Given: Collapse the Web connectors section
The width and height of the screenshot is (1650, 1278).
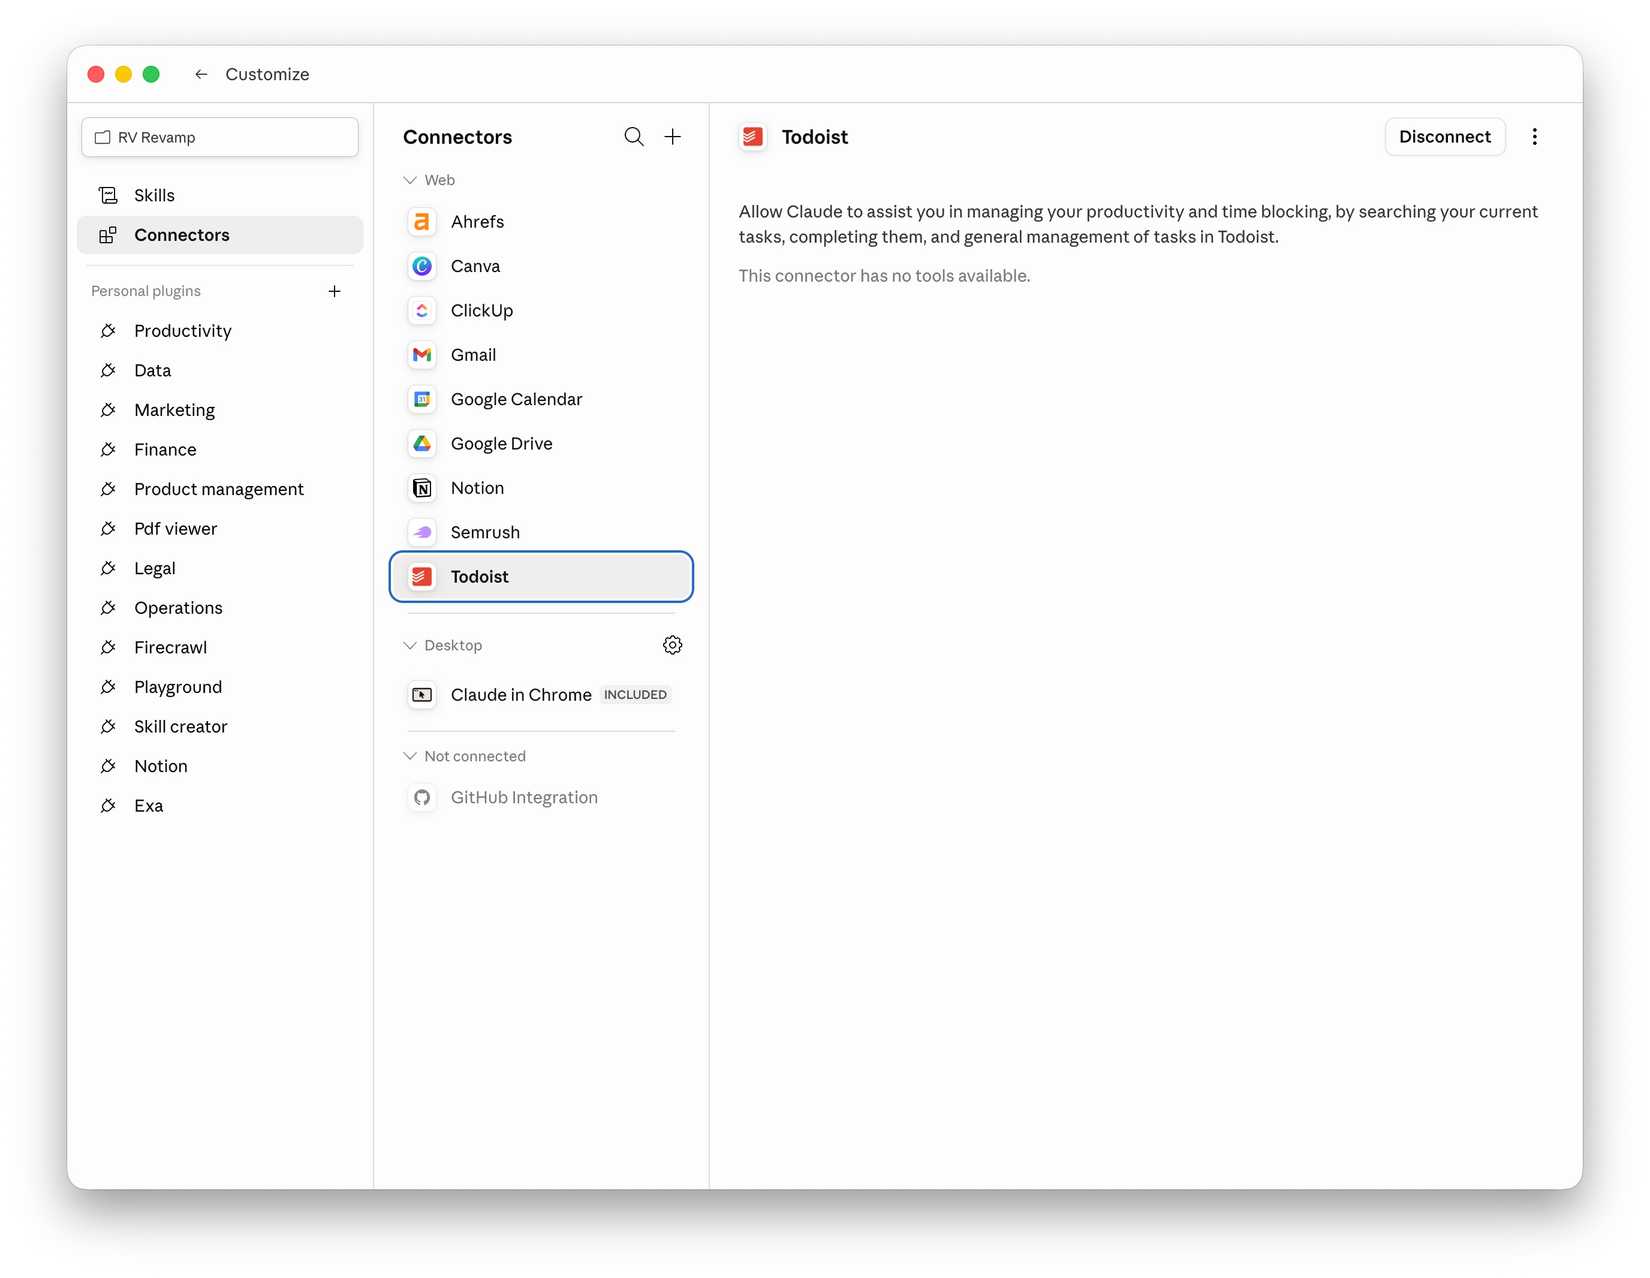Looking at the screenshot, I should pyautogui.click(x=410, y=180).
